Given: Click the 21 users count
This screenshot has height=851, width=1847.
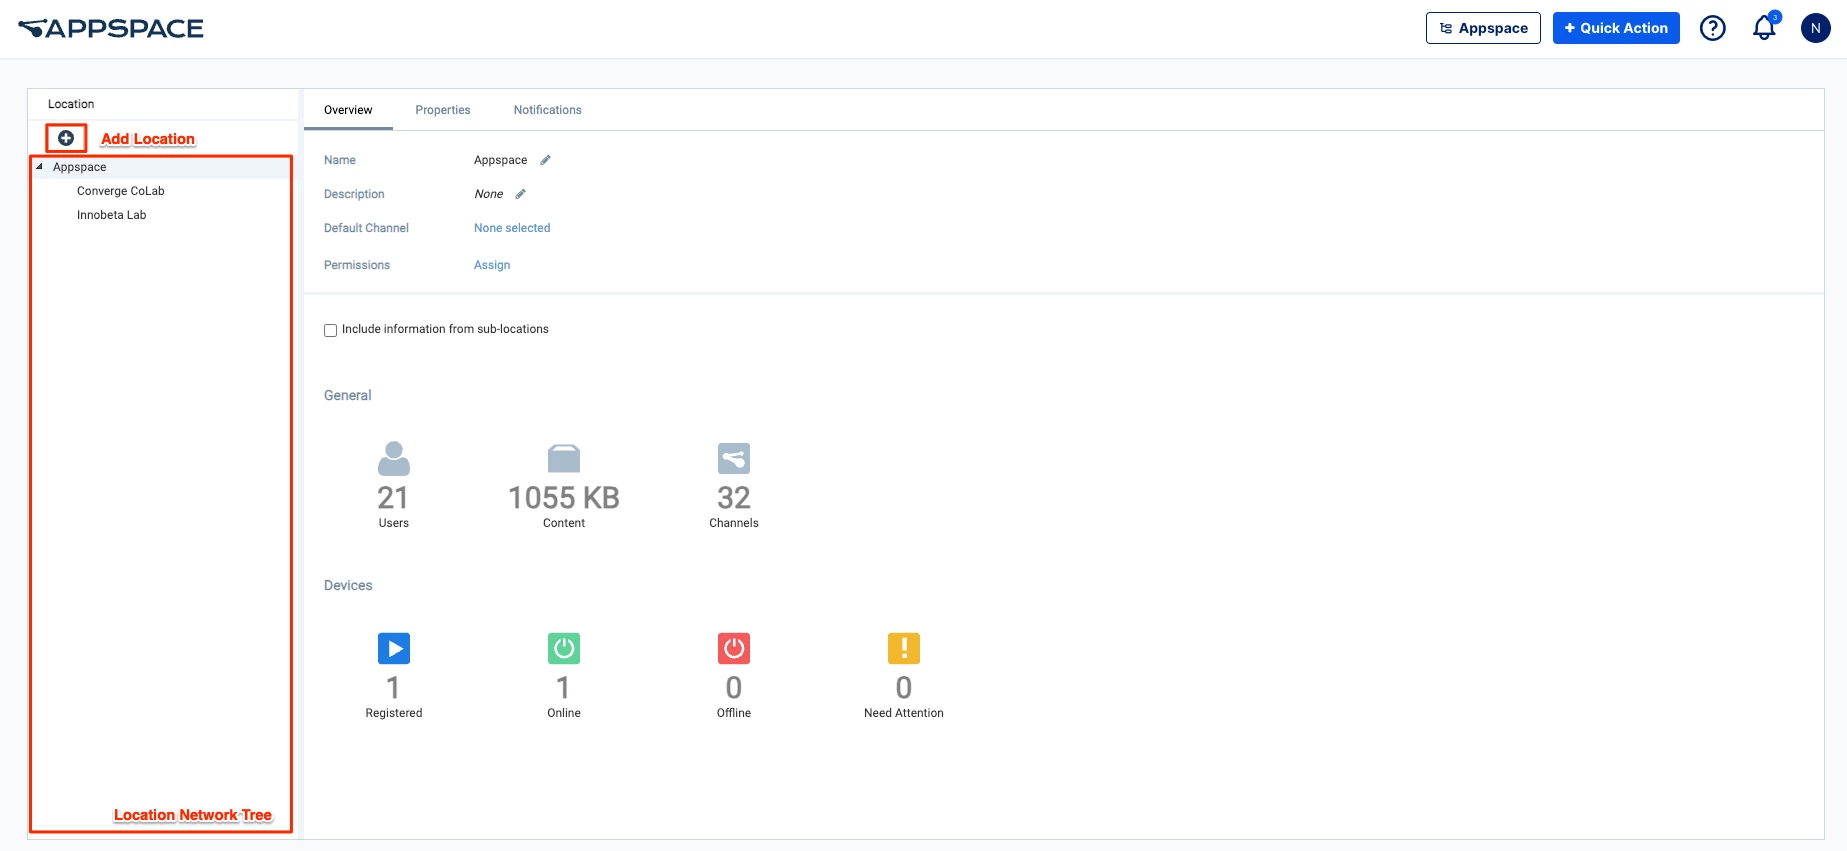Looking at the screenshot, I should coord(393,498).
